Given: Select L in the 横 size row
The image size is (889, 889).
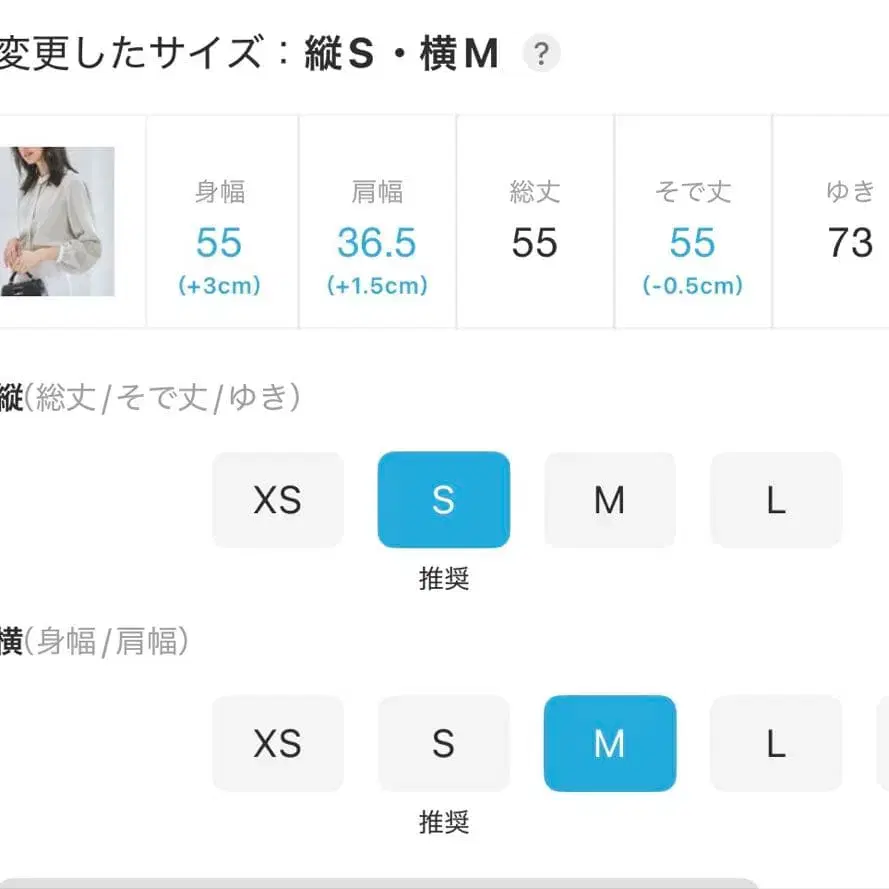Looking at the screenshot, I should [775, 744].
